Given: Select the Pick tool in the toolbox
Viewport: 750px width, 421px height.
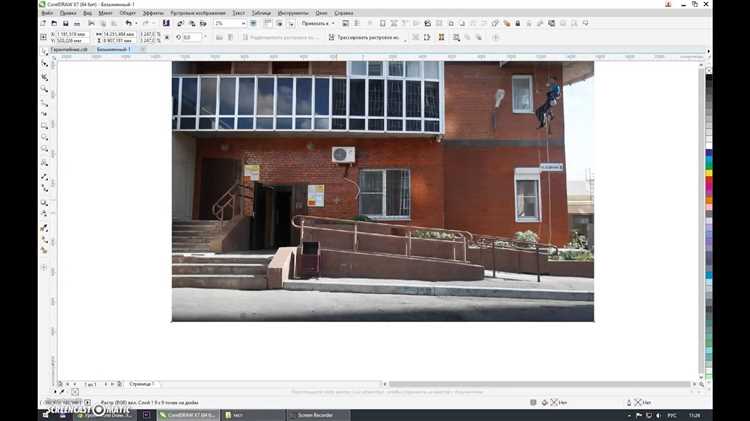Looking at the screenshot, I should click(x=44, y=52).
